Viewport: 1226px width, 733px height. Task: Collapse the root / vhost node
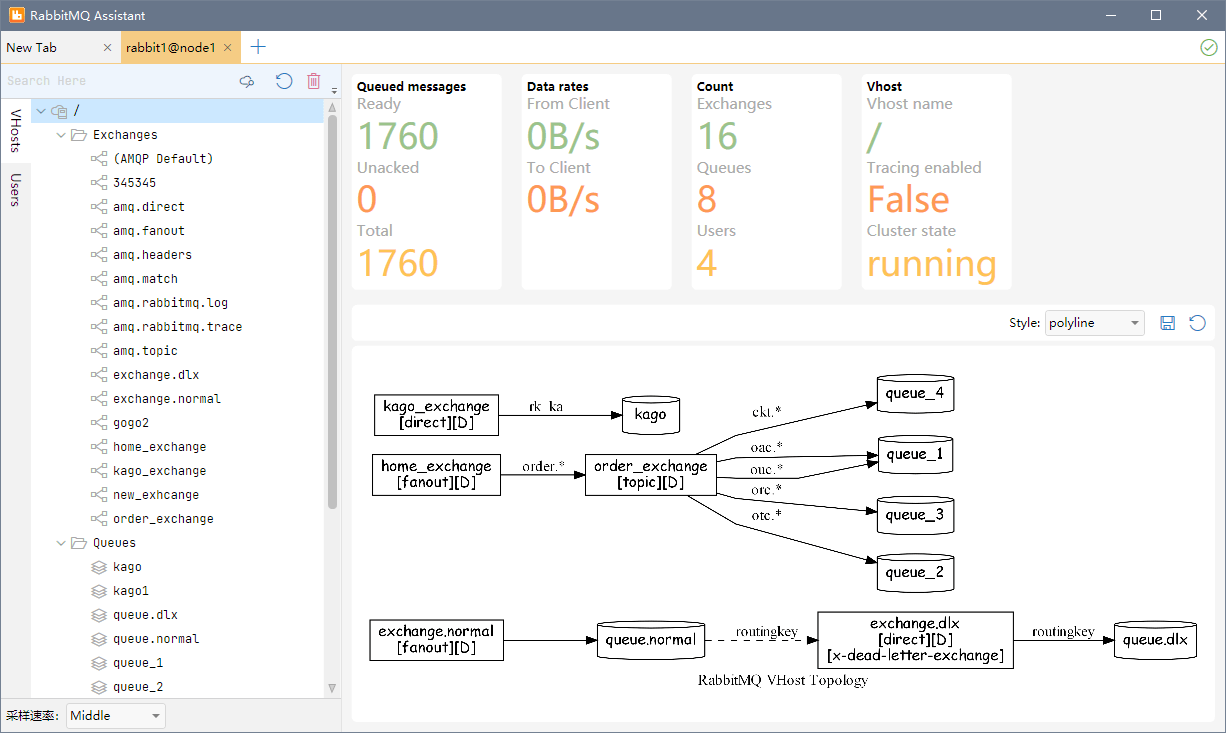pyautogui.click(x=41, y=111)
